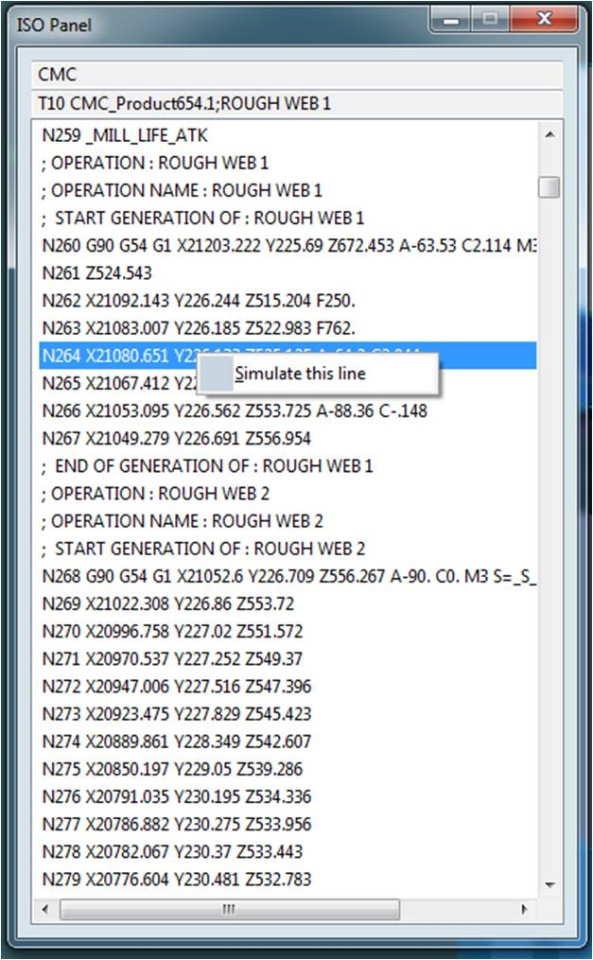This screenshot has width=593, height=960.
Task: Select line N259 _MILL_LIFE_ATK
Action: pyautogui.click(x=288, y=135)
